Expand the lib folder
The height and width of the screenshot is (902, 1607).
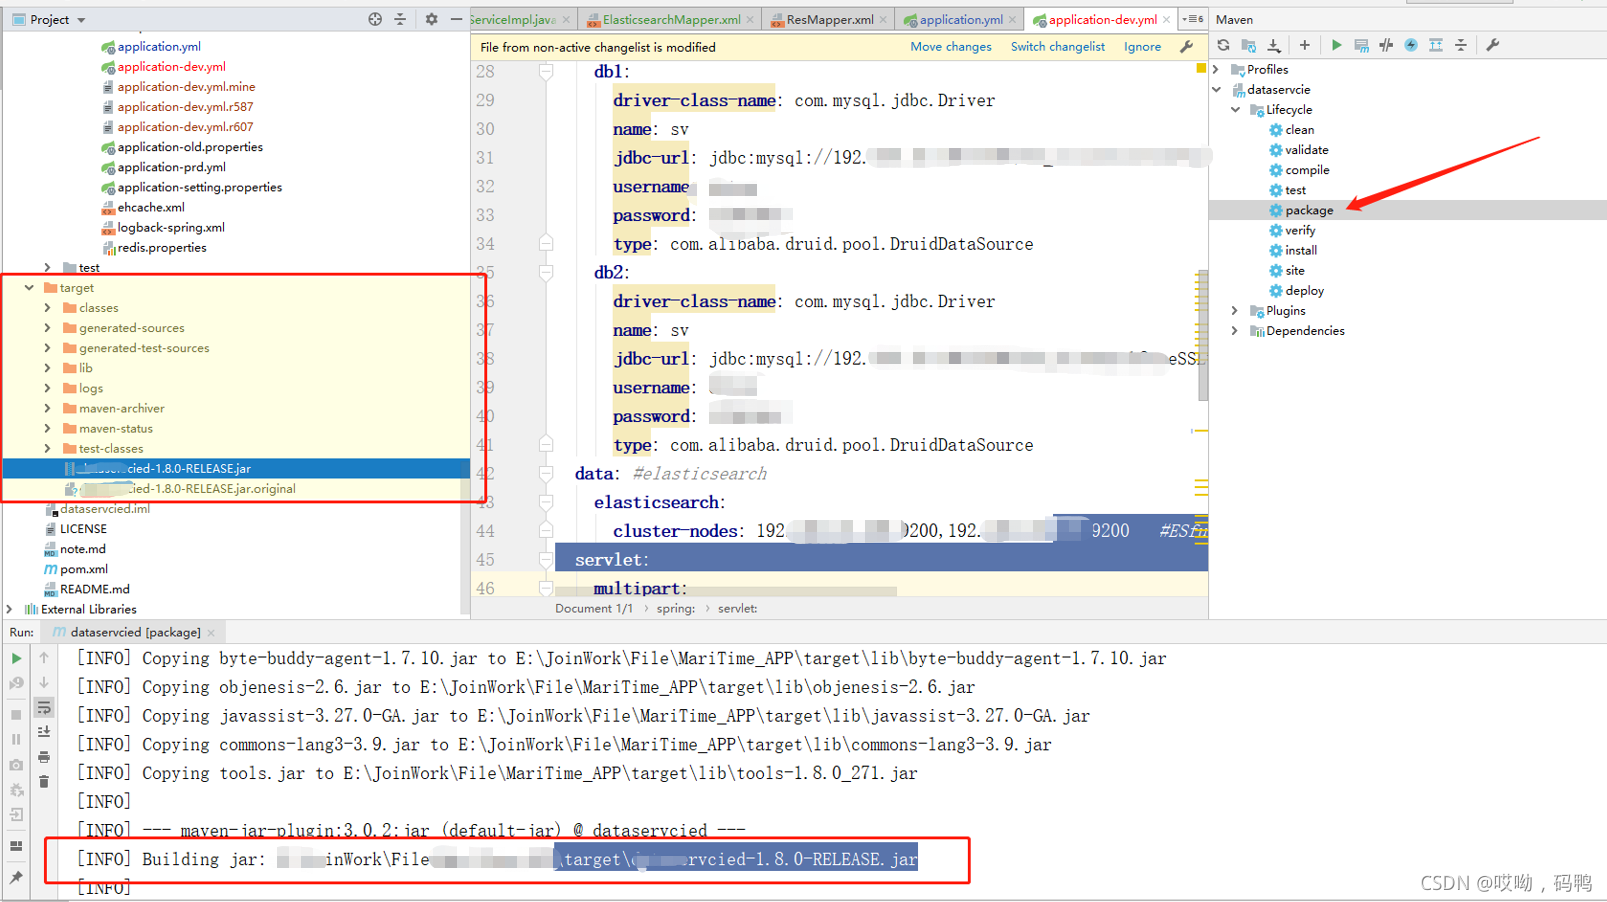click(47, 368)
